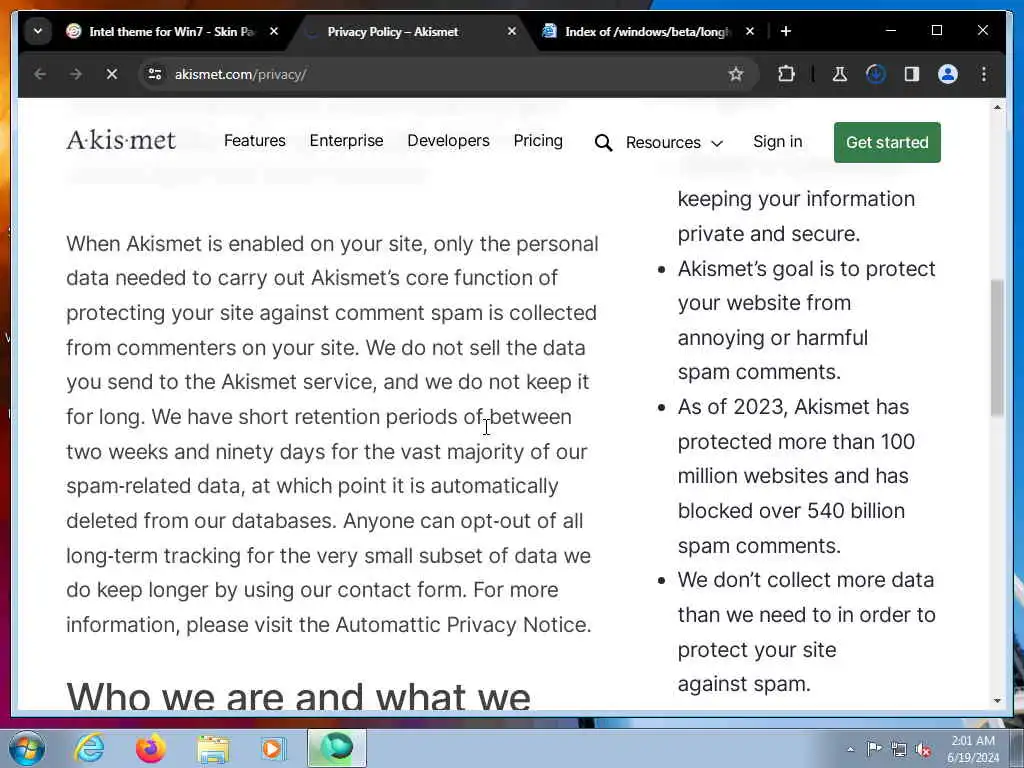Click the scrollbar down arrow
The height and width of the screenshot is (768, 1024).
coord(997,701)
